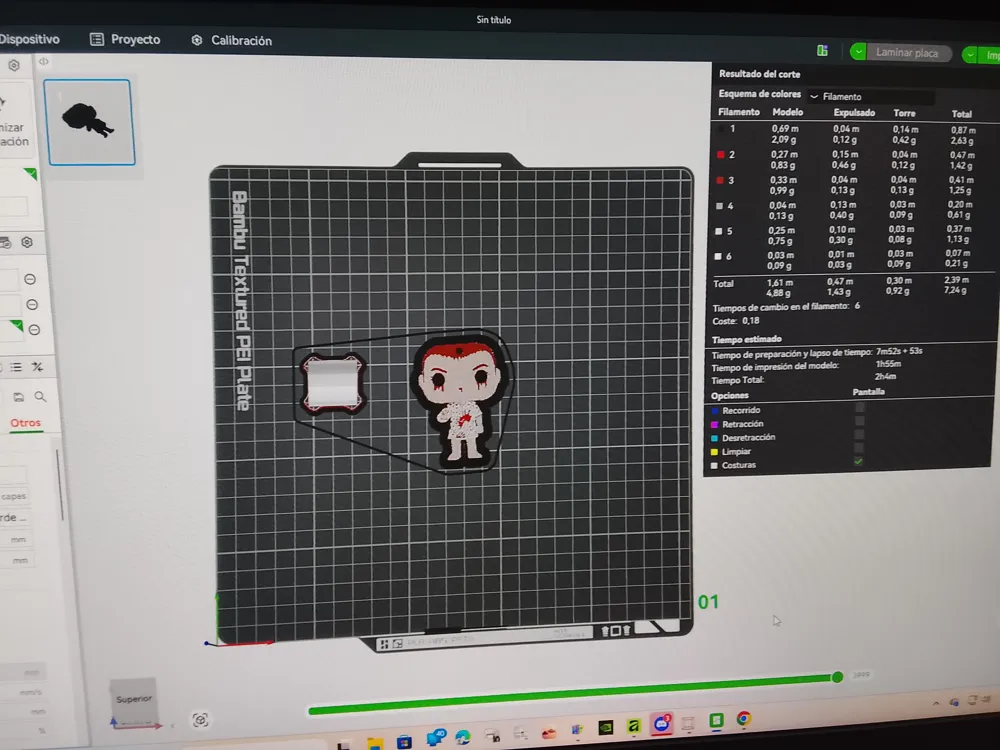Click the plate number 01 label
The height and width of the screenshot is (750, 1000).
(x=708, y=602)
